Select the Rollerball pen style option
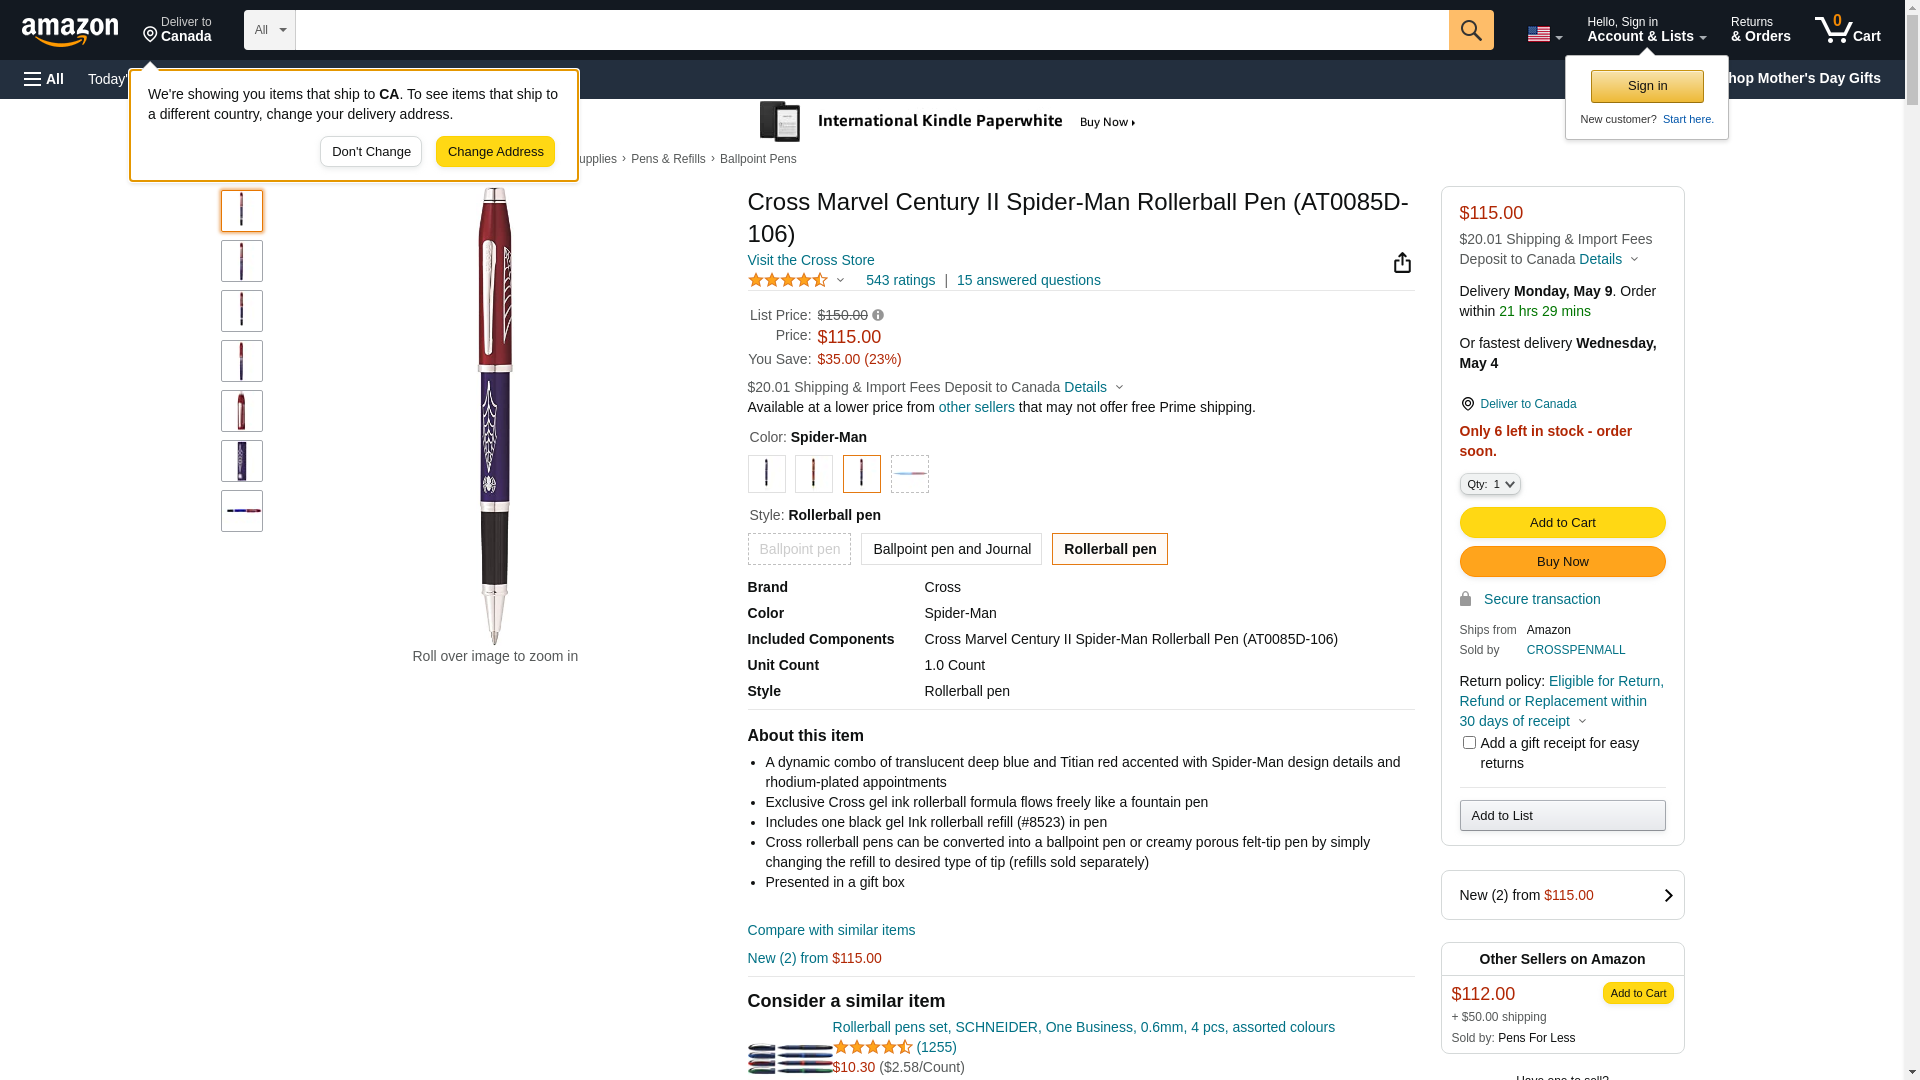Viewport: 1920px width, 1080px height. (1109, 549)
